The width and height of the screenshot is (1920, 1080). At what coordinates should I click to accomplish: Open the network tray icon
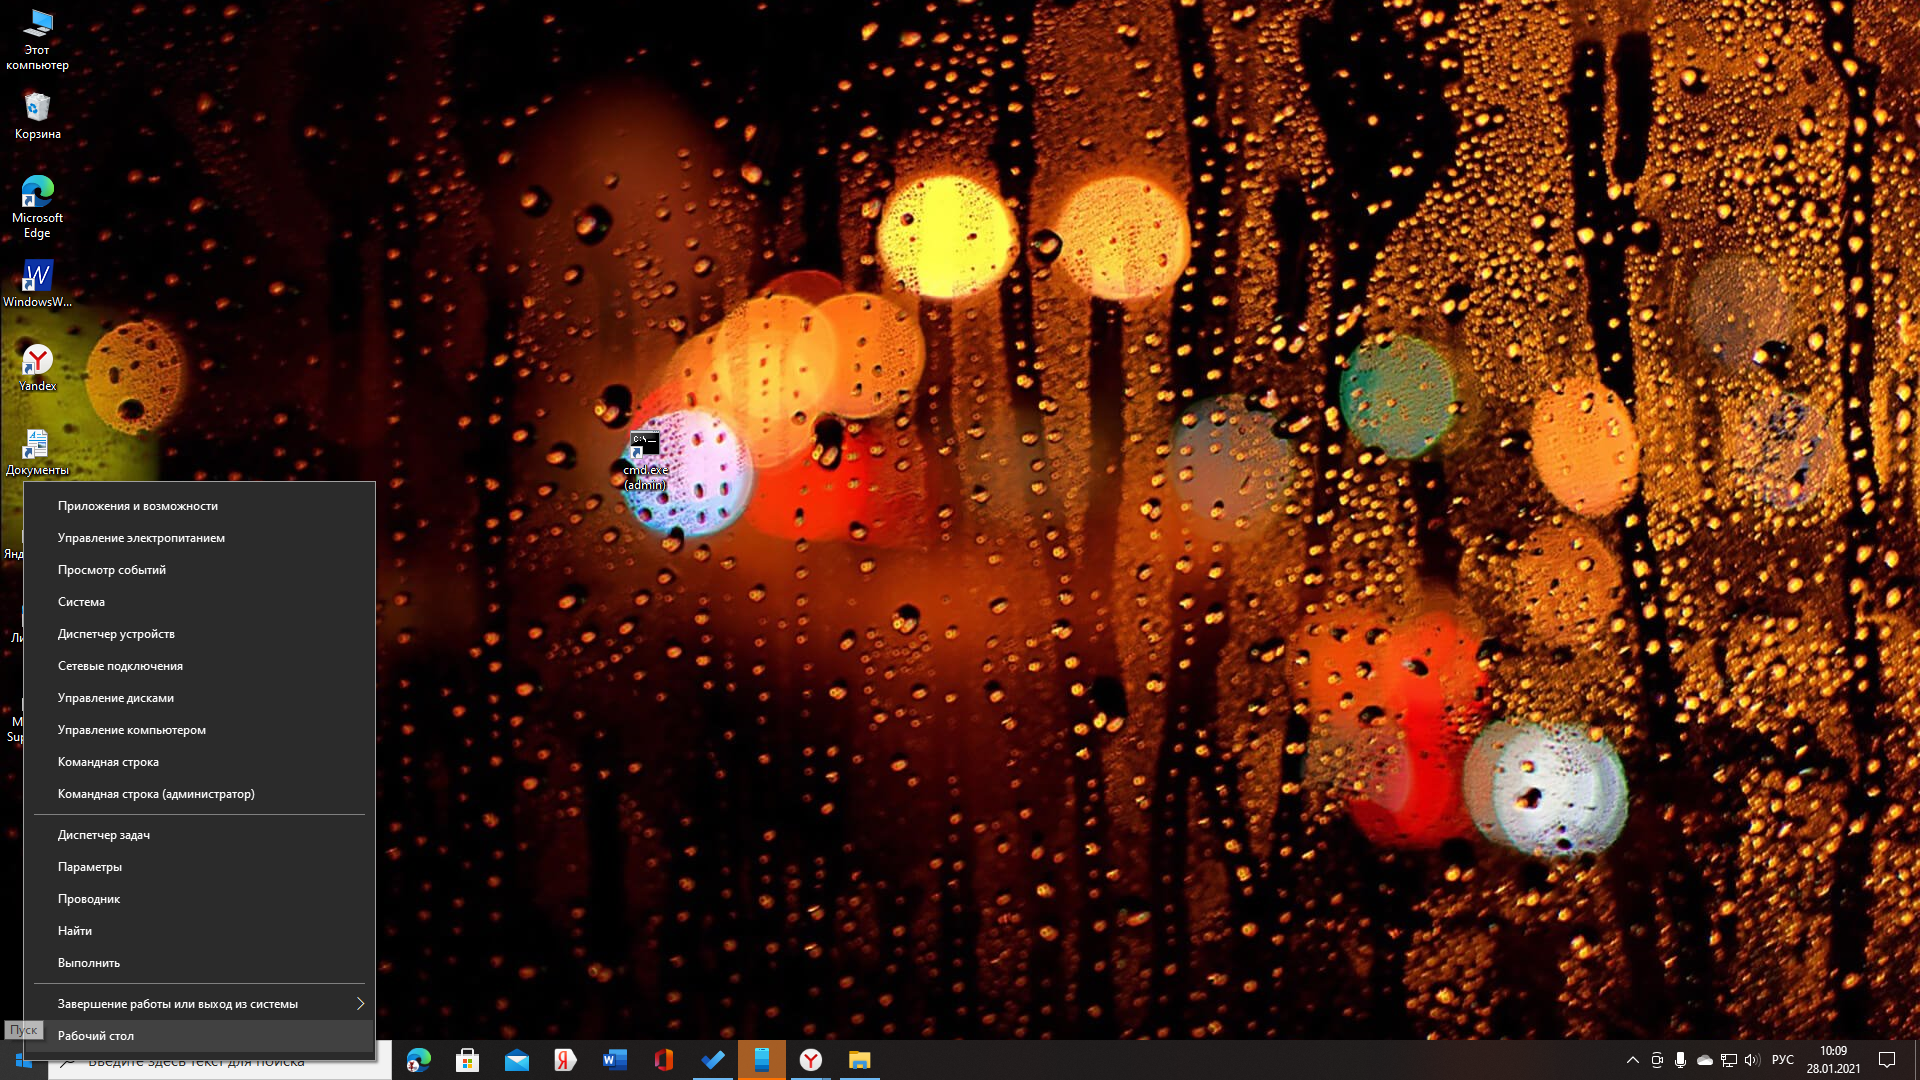[1729, 1060]
